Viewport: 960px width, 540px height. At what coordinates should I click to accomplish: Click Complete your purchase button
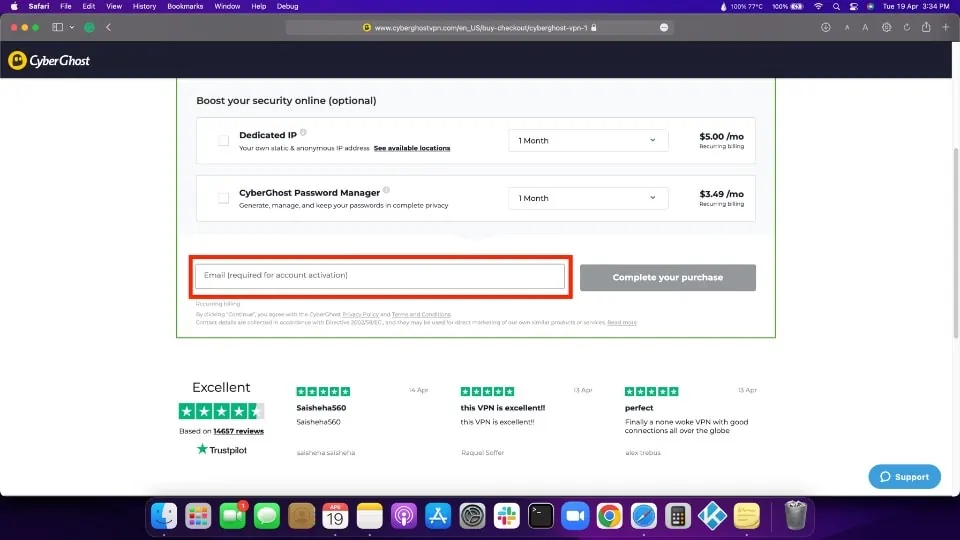[667, 277]
